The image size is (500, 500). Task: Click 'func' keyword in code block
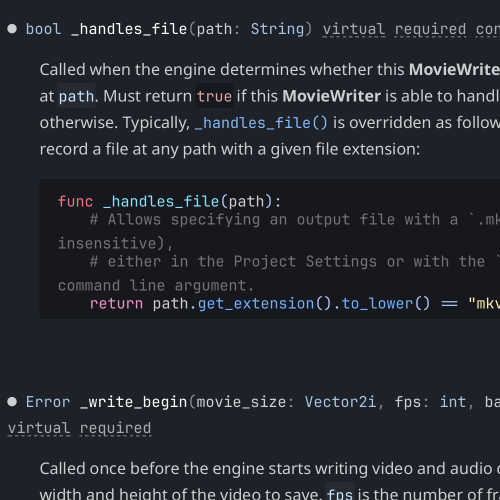tap(75, 202)
